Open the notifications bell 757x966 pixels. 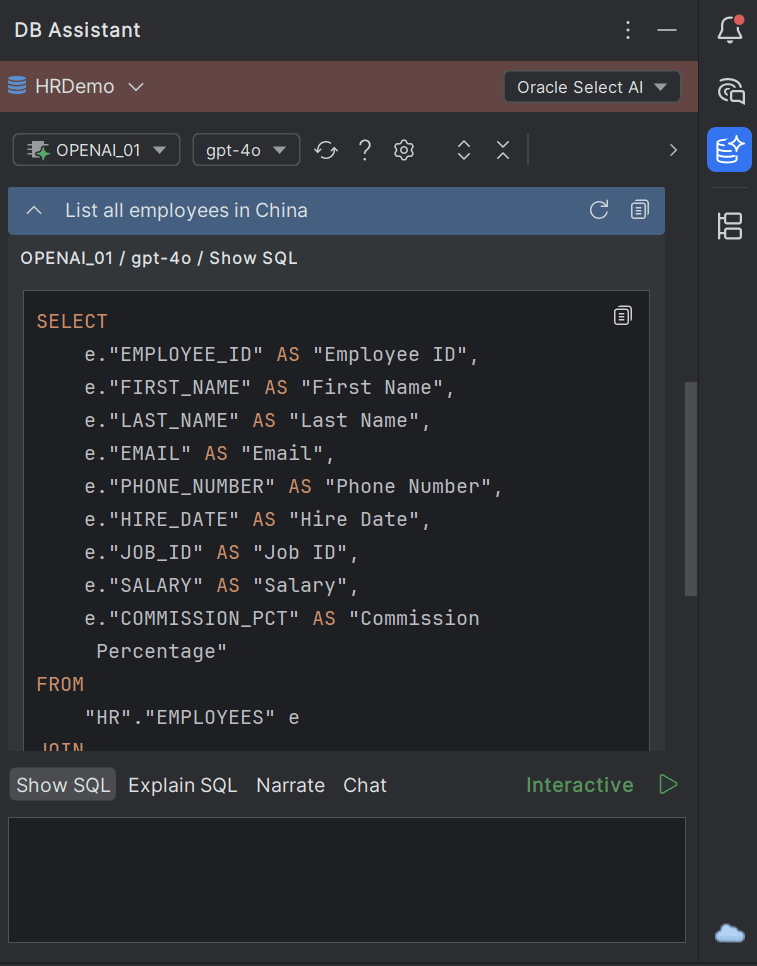pyautogui.click(x=729, y=30)
